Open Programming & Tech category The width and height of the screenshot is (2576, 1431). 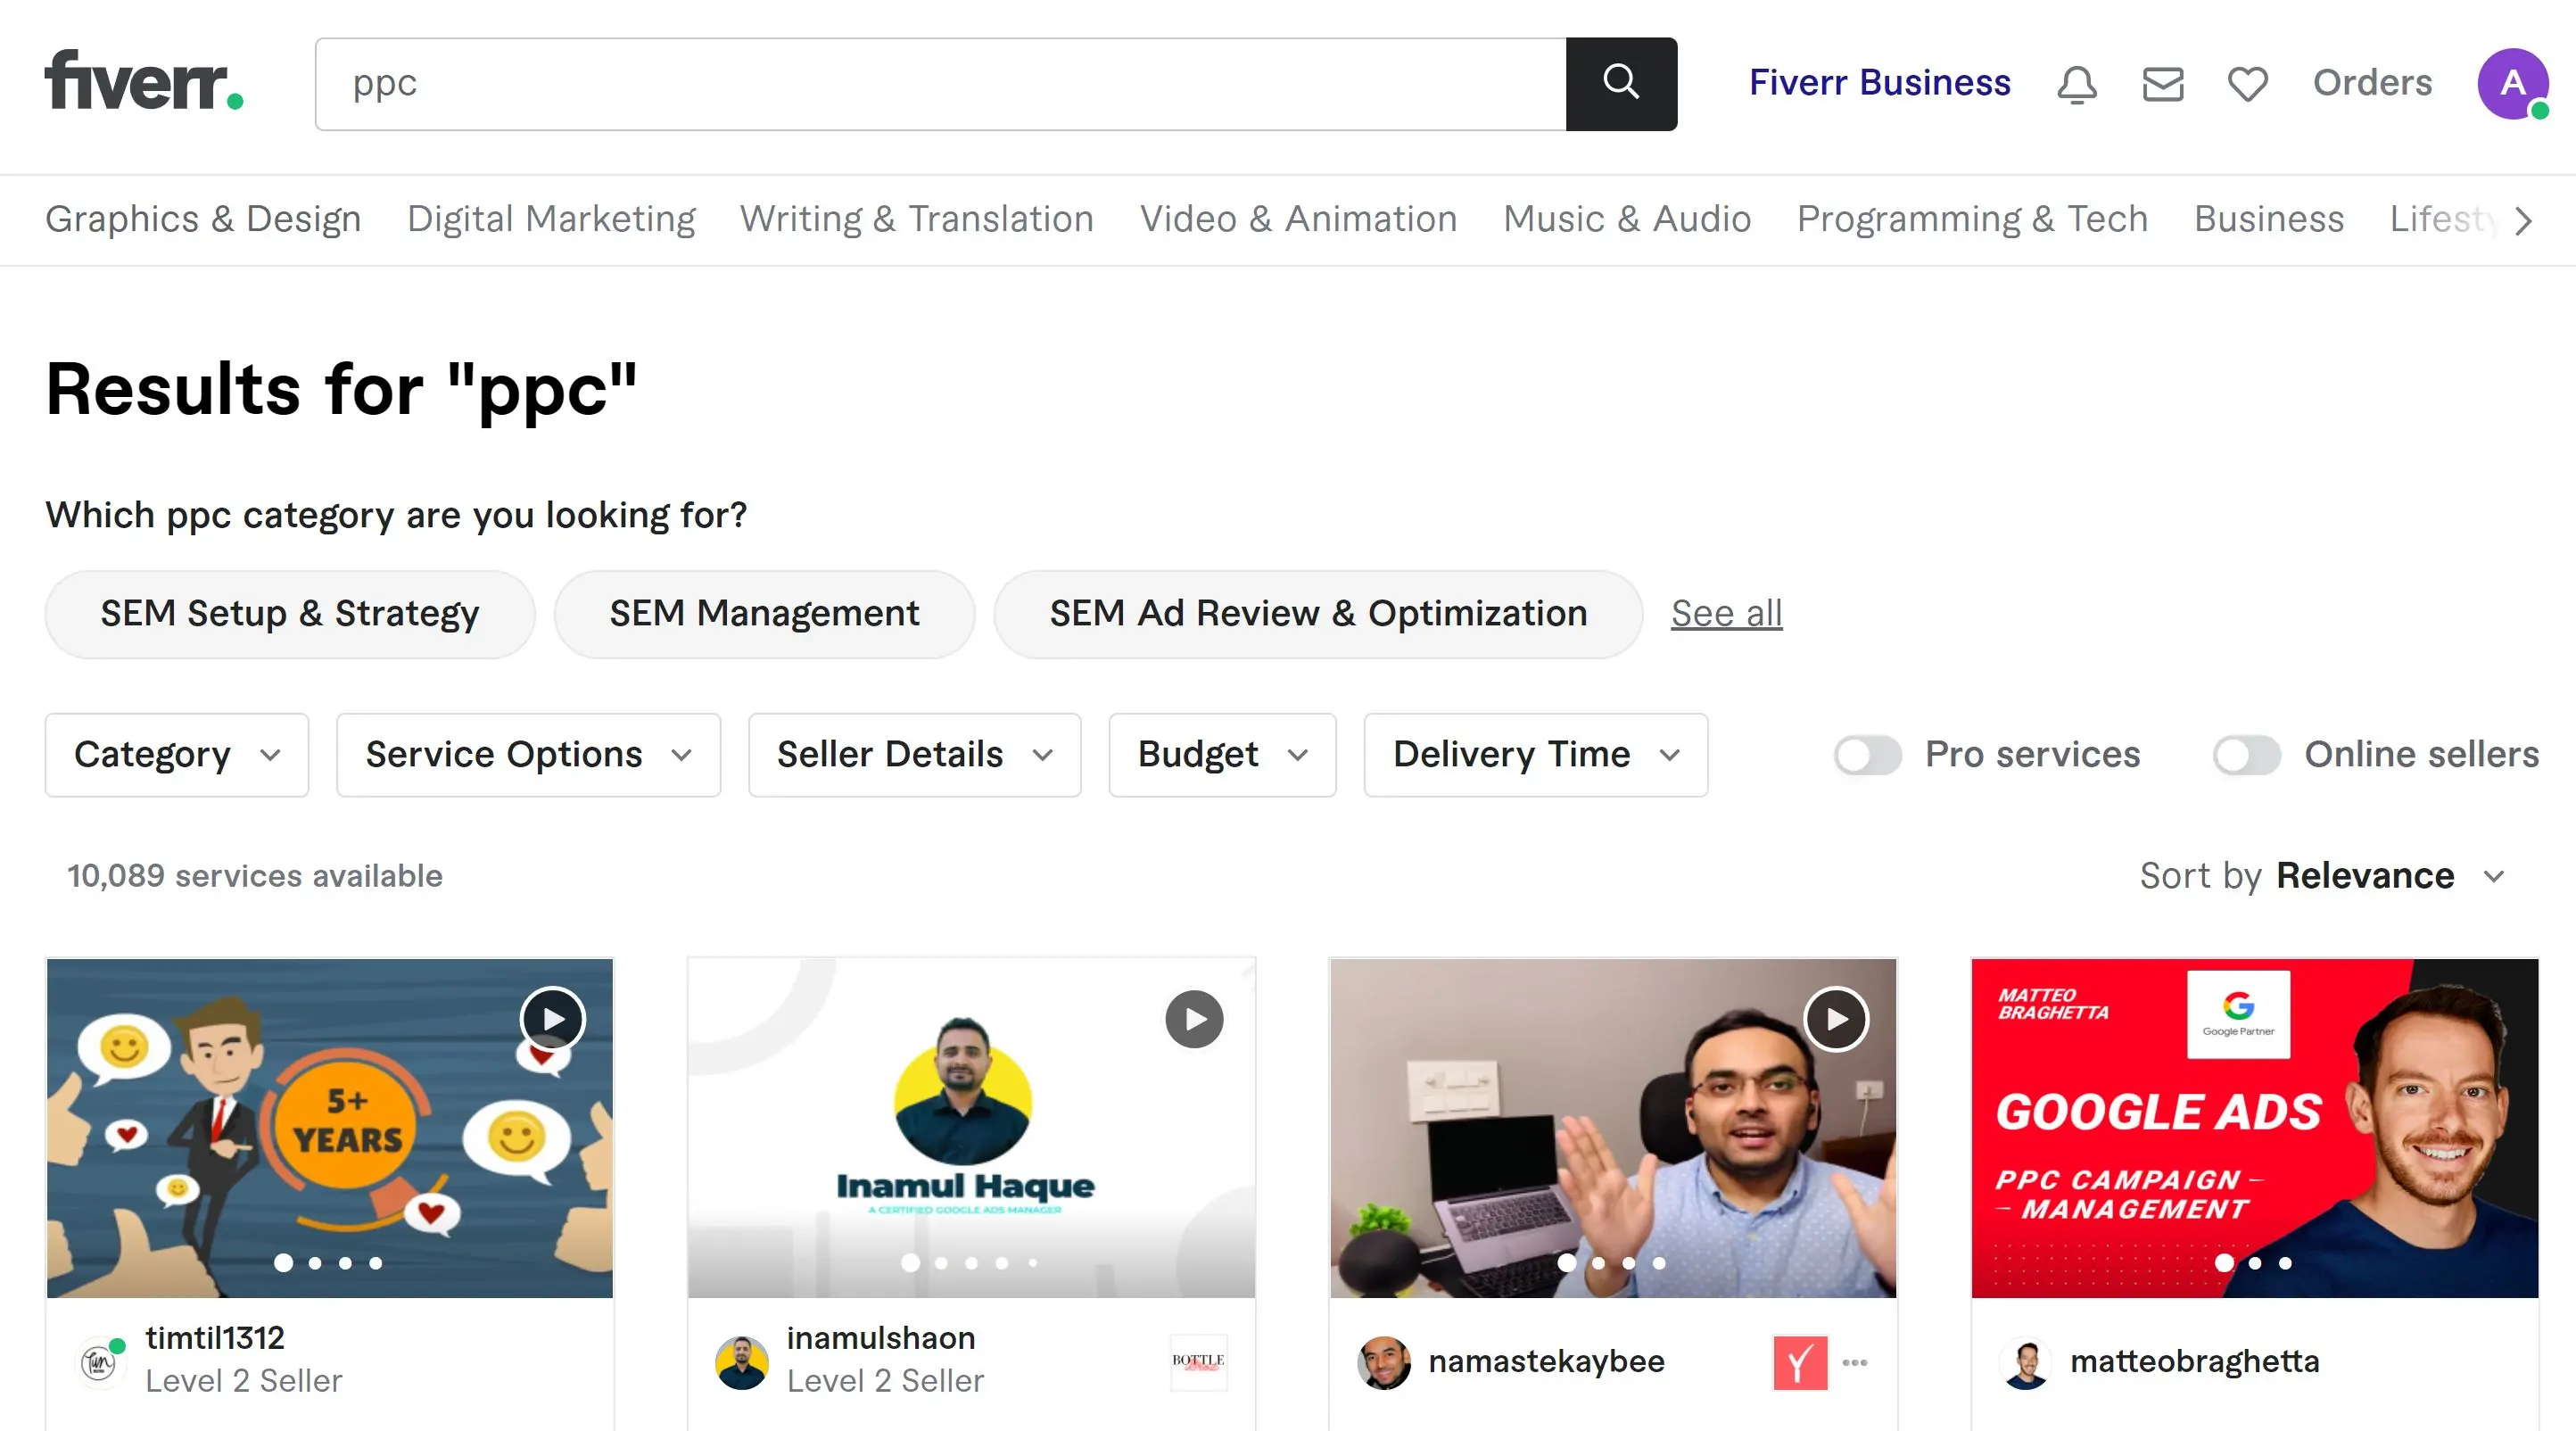[1972, 219]
